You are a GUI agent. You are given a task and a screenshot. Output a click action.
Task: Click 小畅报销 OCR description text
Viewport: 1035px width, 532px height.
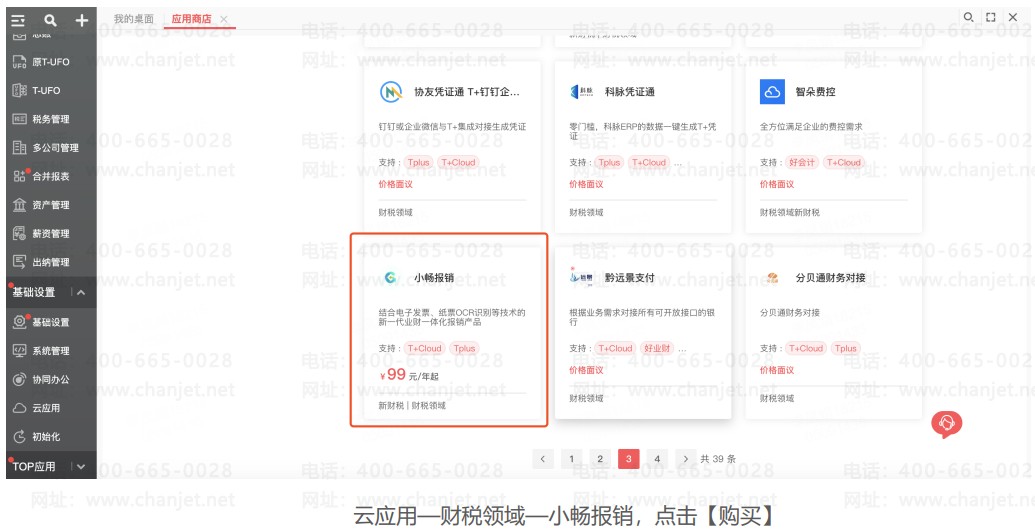click(452, 317)
